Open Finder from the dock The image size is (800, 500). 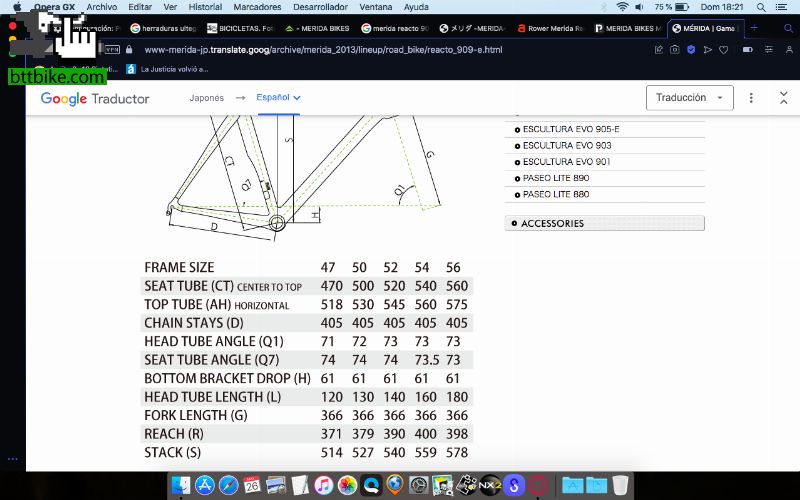pos(181,485)
